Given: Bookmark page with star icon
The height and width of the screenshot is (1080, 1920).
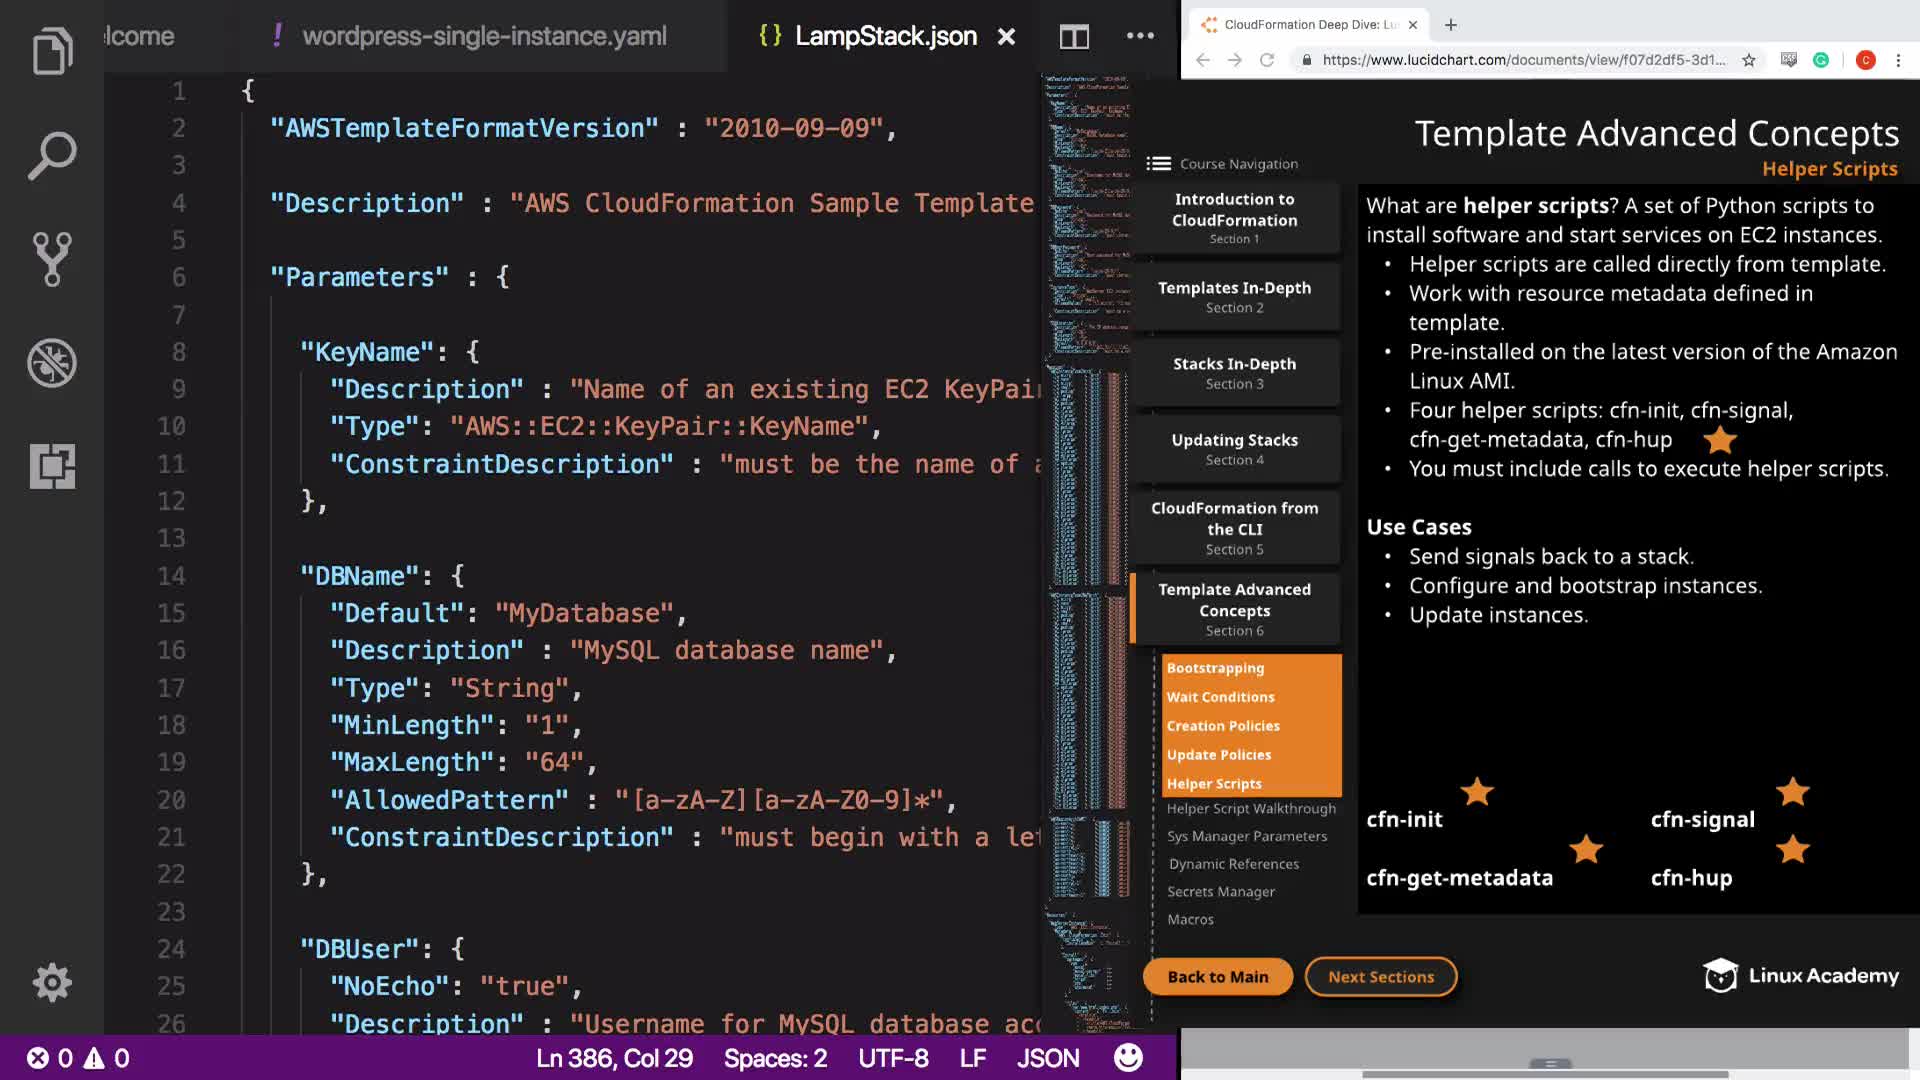Looking at the screenshot, I should 1748,60.
